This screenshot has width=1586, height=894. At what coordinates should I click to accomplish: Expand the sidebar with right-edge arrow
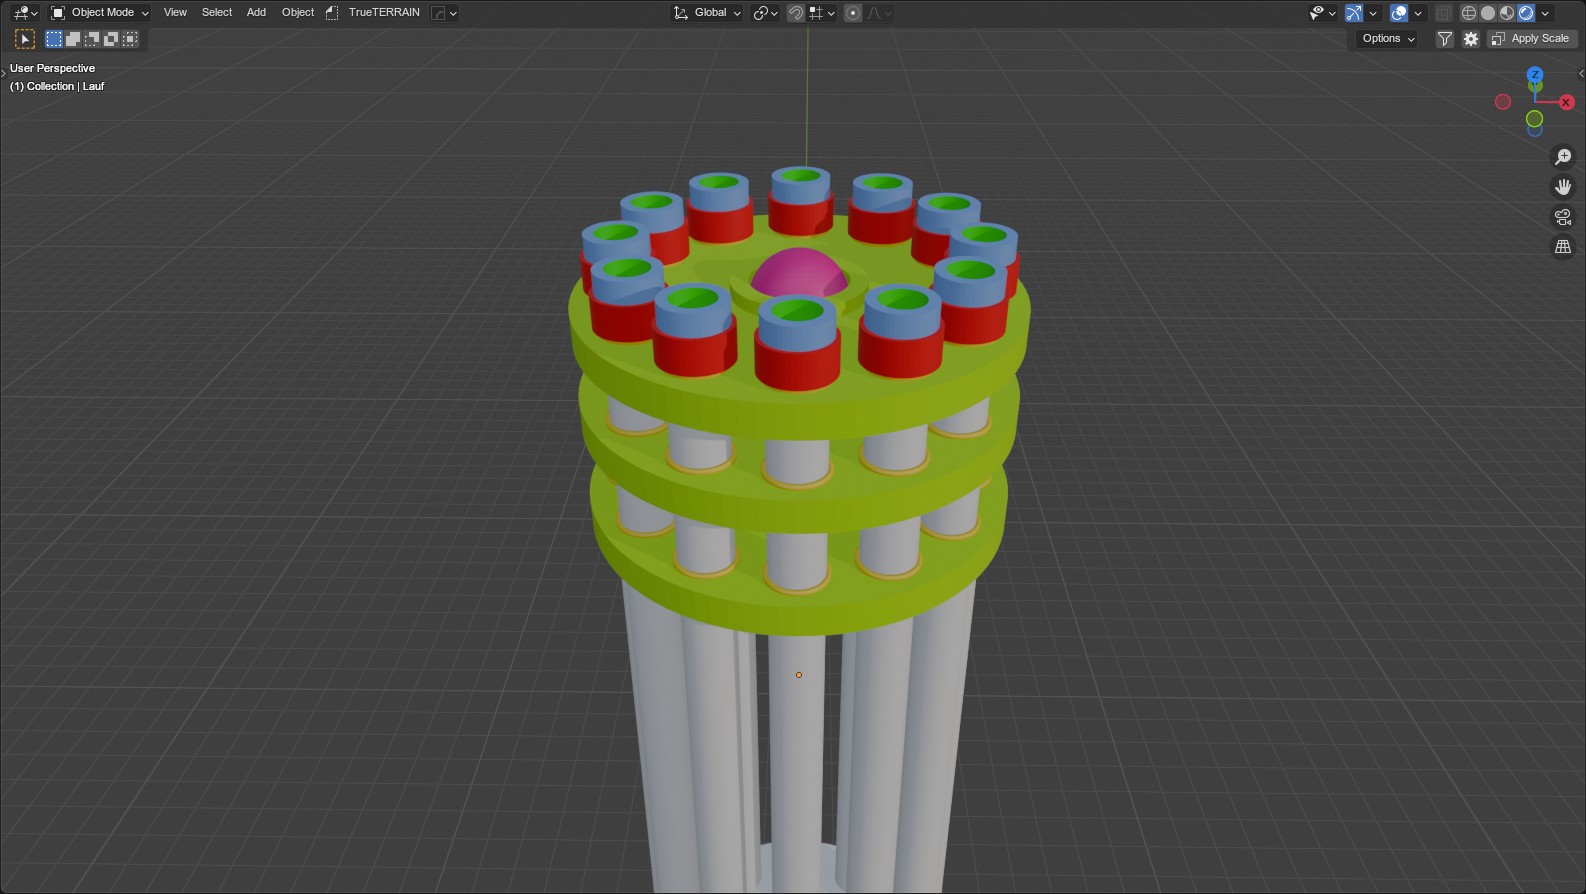(x=1581, y=73)
